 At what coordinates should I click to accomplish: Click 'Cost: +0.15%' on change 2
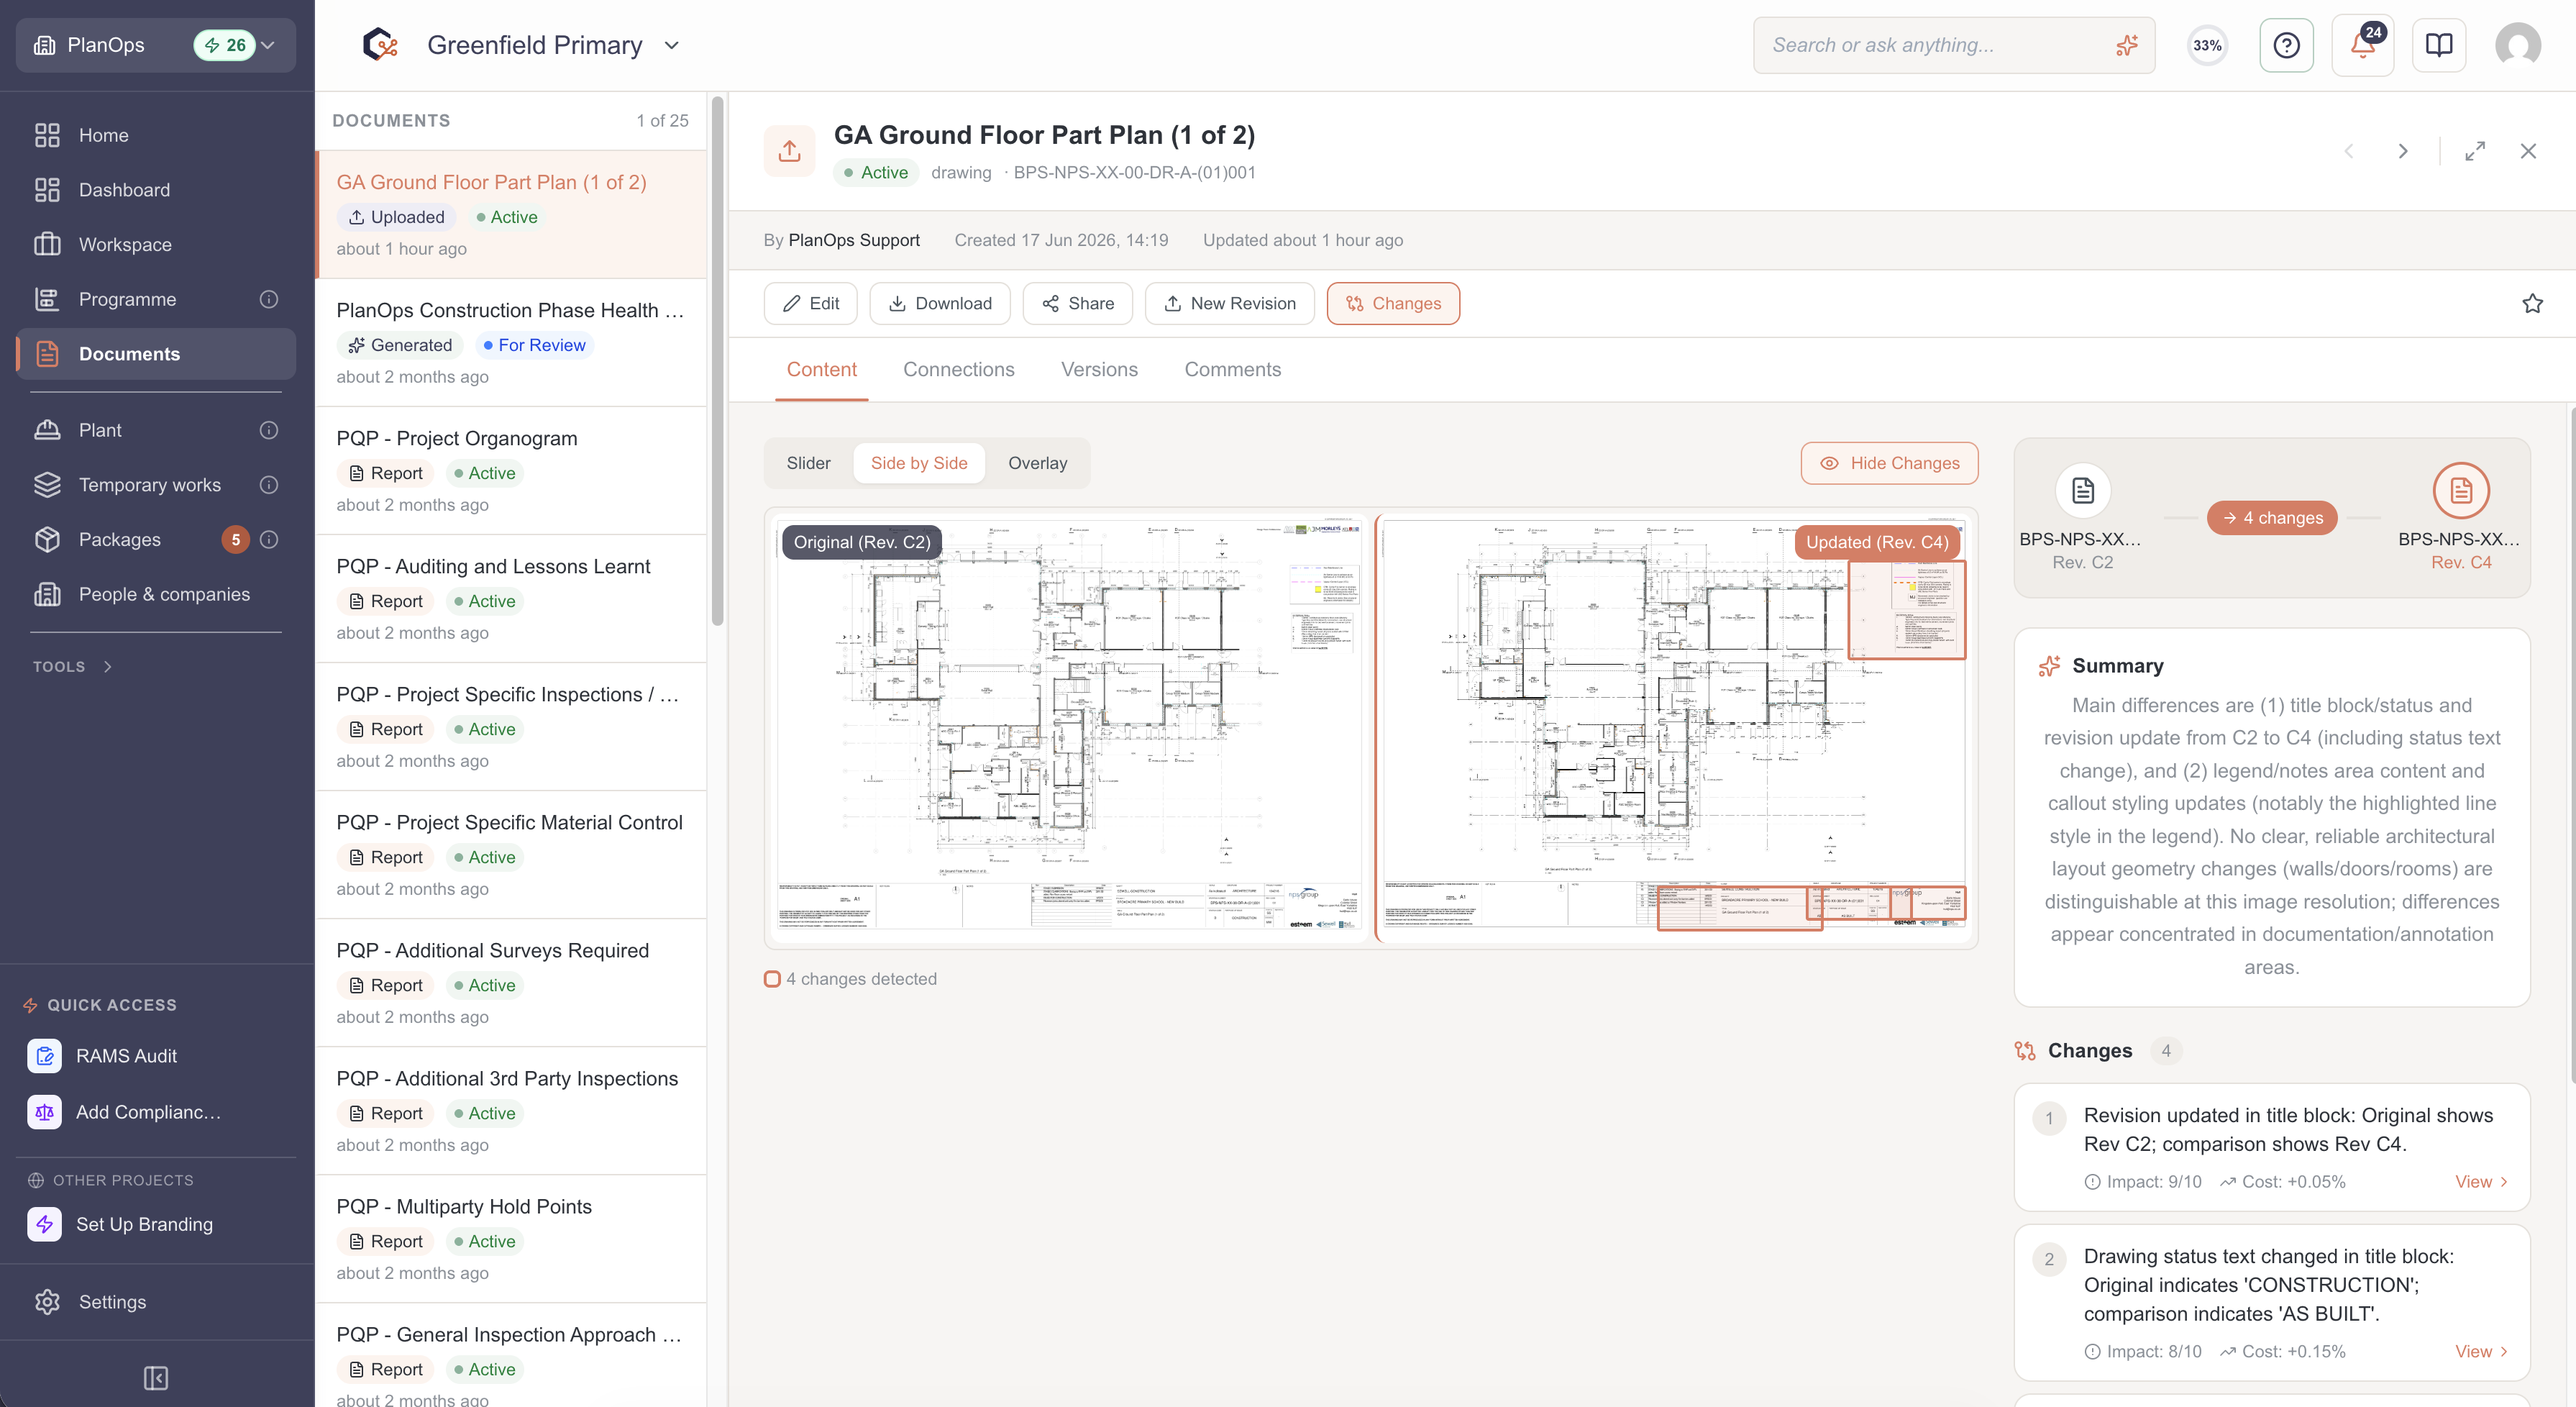2282,1352
